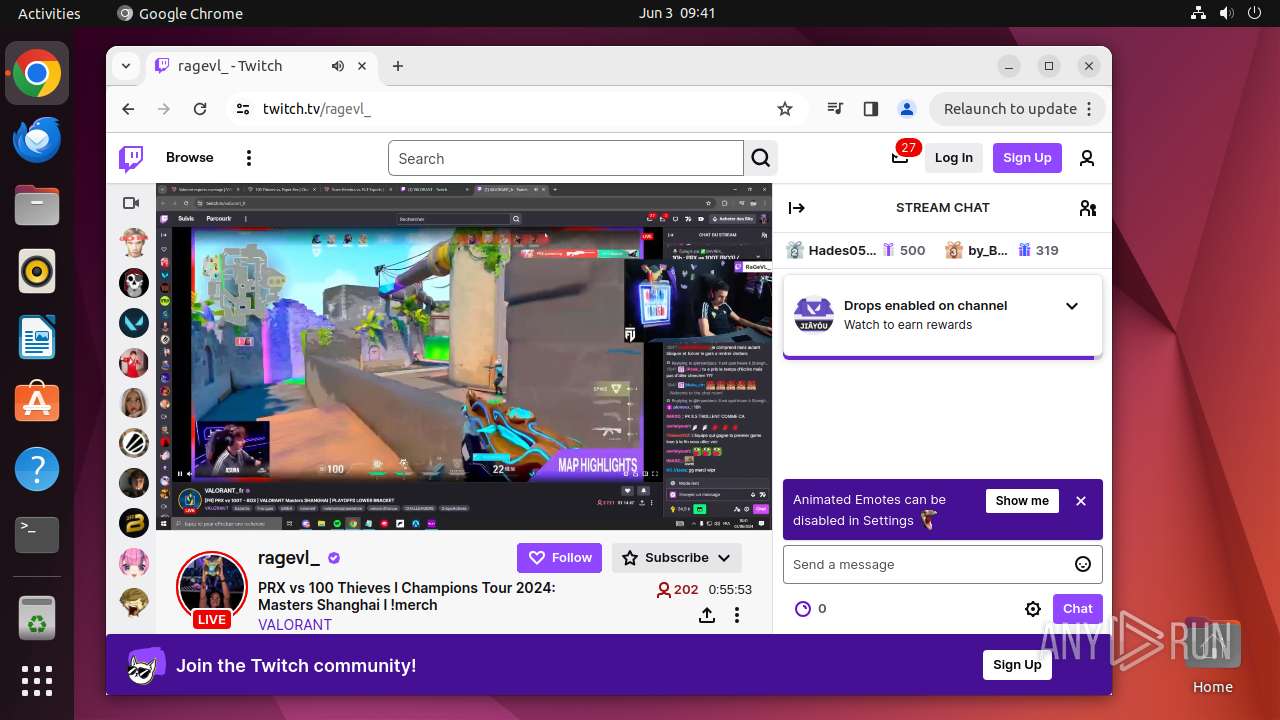Open the blonde avatar channel in sidebar
The image size is (1280, 720).
pos(134,403)
